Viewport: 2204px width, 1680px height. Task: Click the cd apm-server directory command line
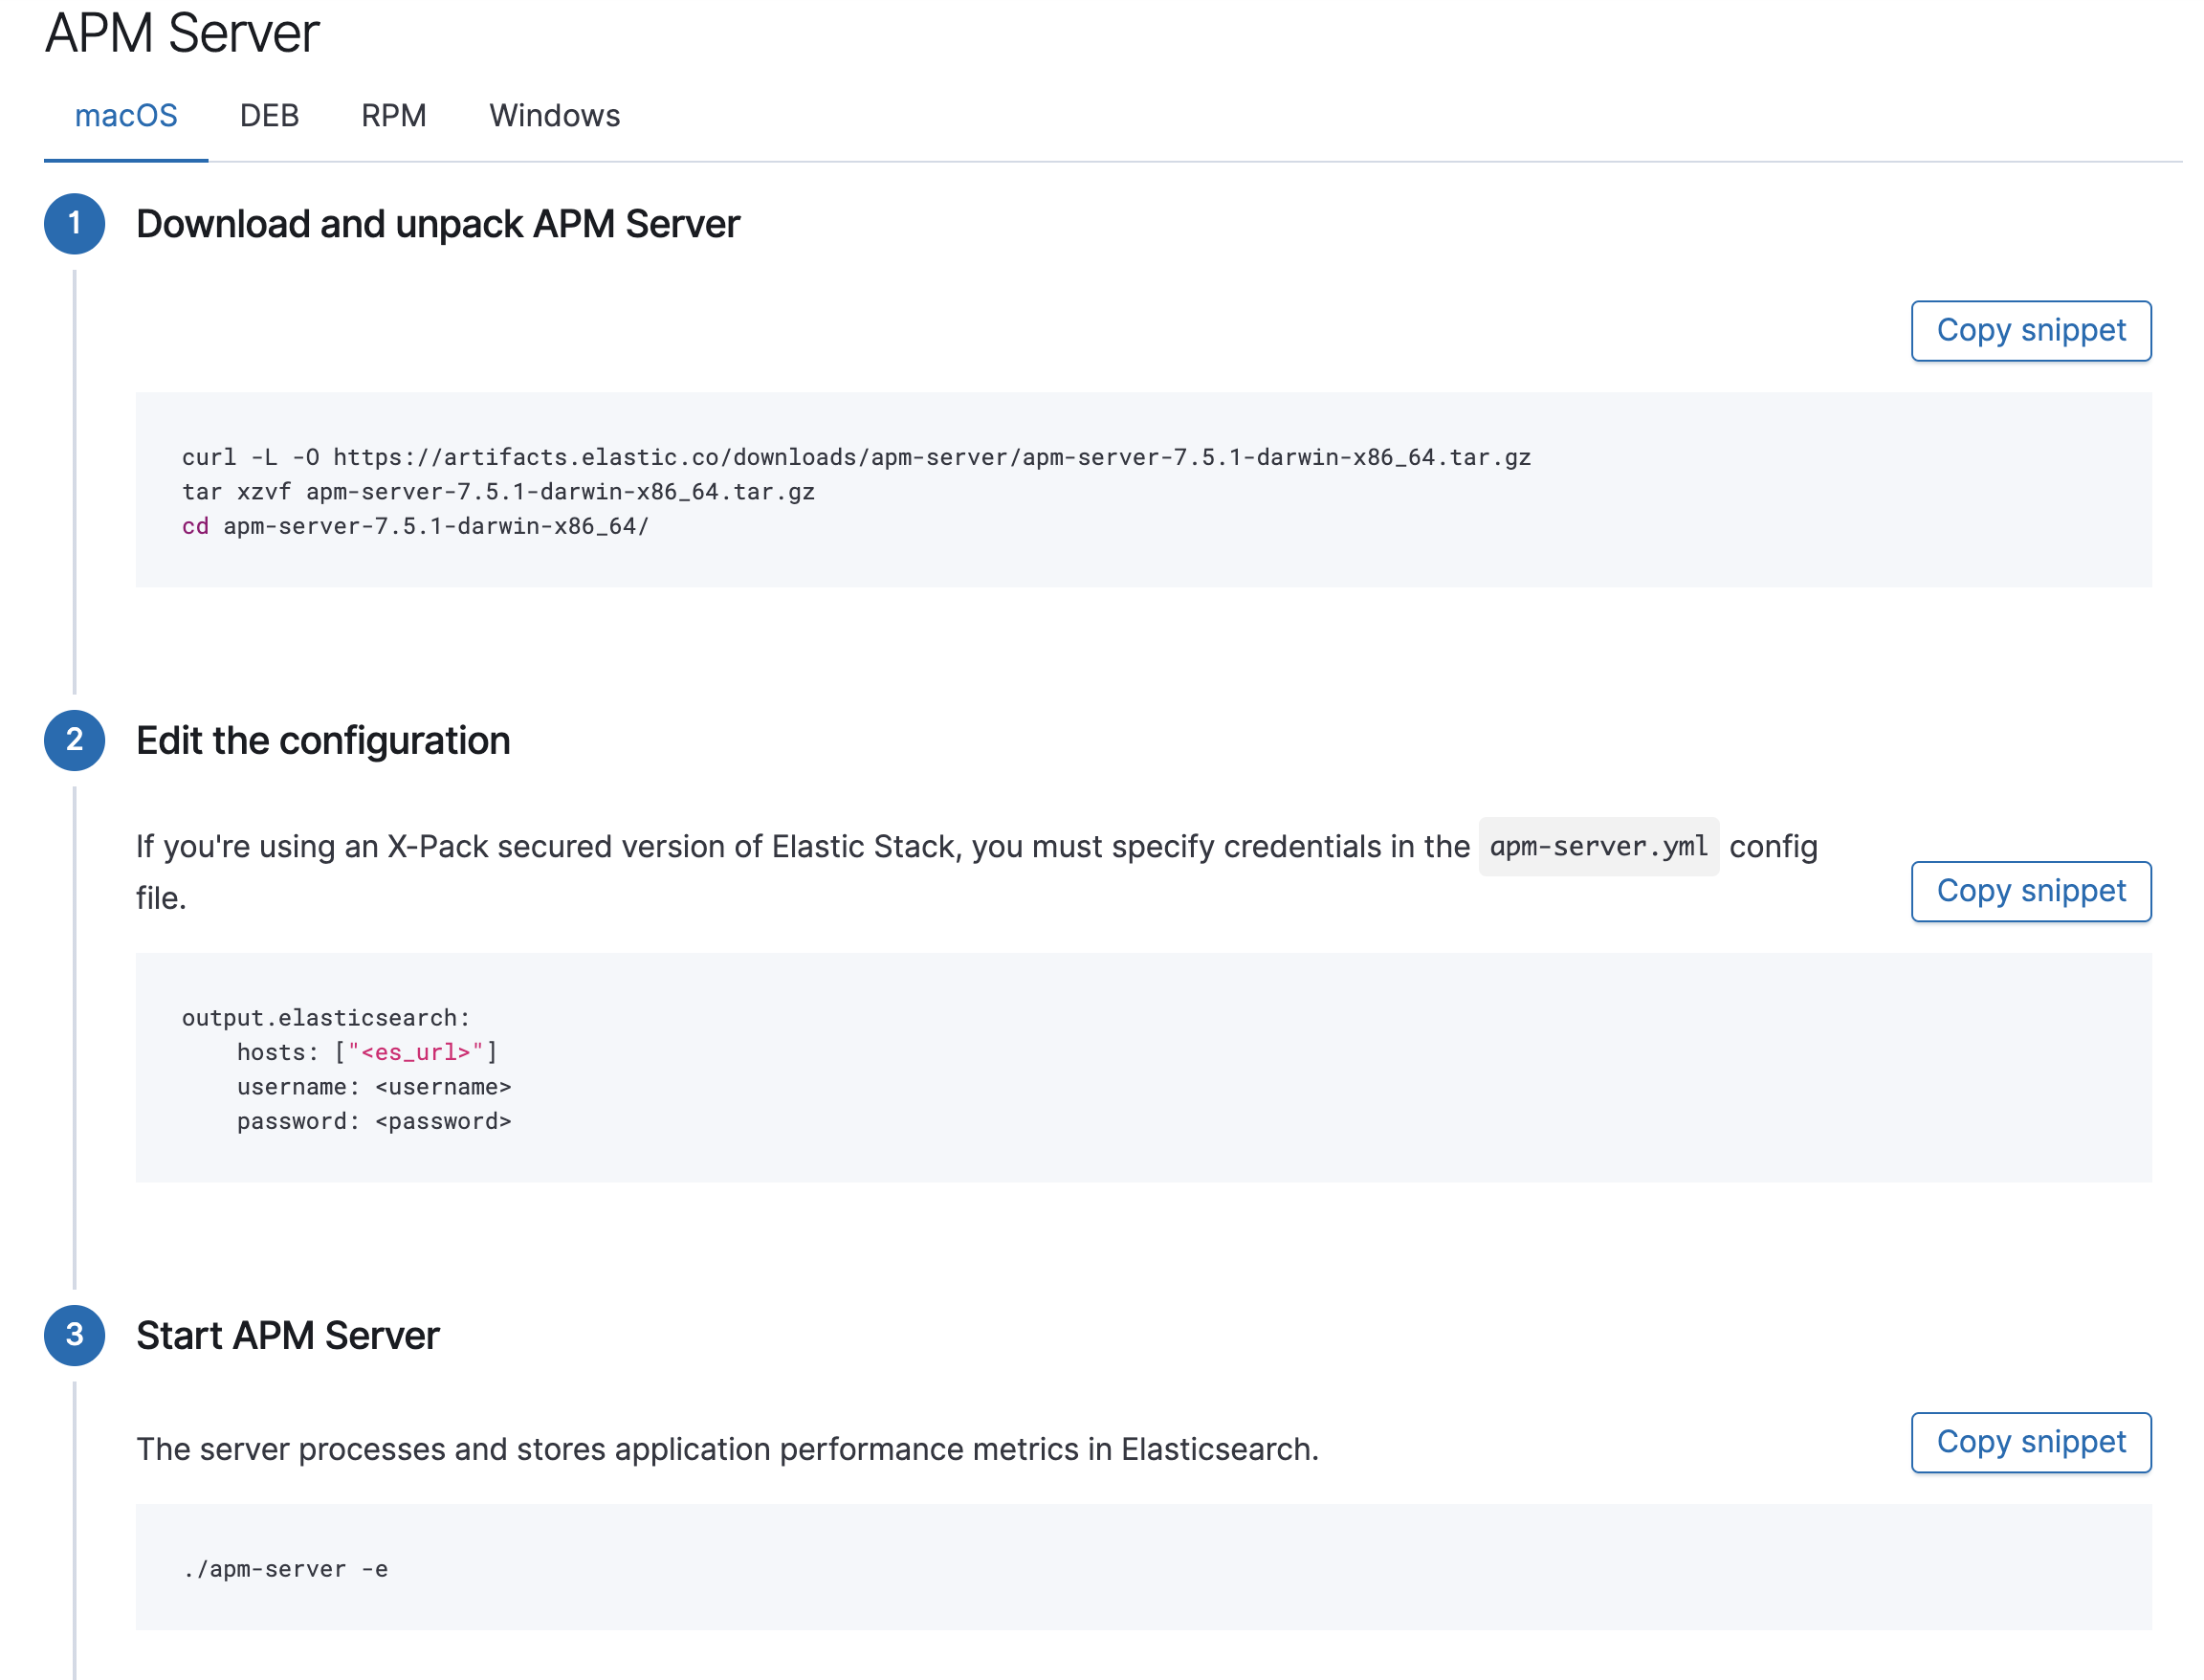(x=415, y=526)
